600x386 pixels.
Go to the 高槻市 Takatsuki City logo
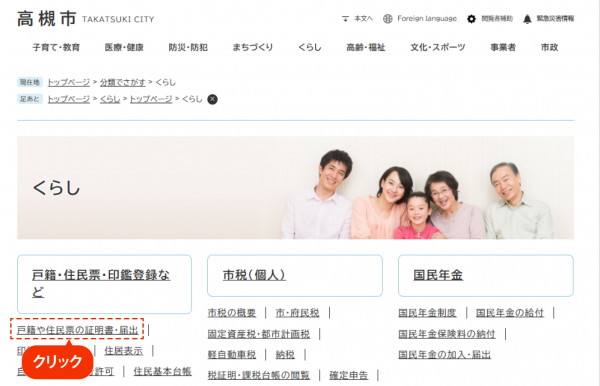pyautogui.click(x=85, y=19)
